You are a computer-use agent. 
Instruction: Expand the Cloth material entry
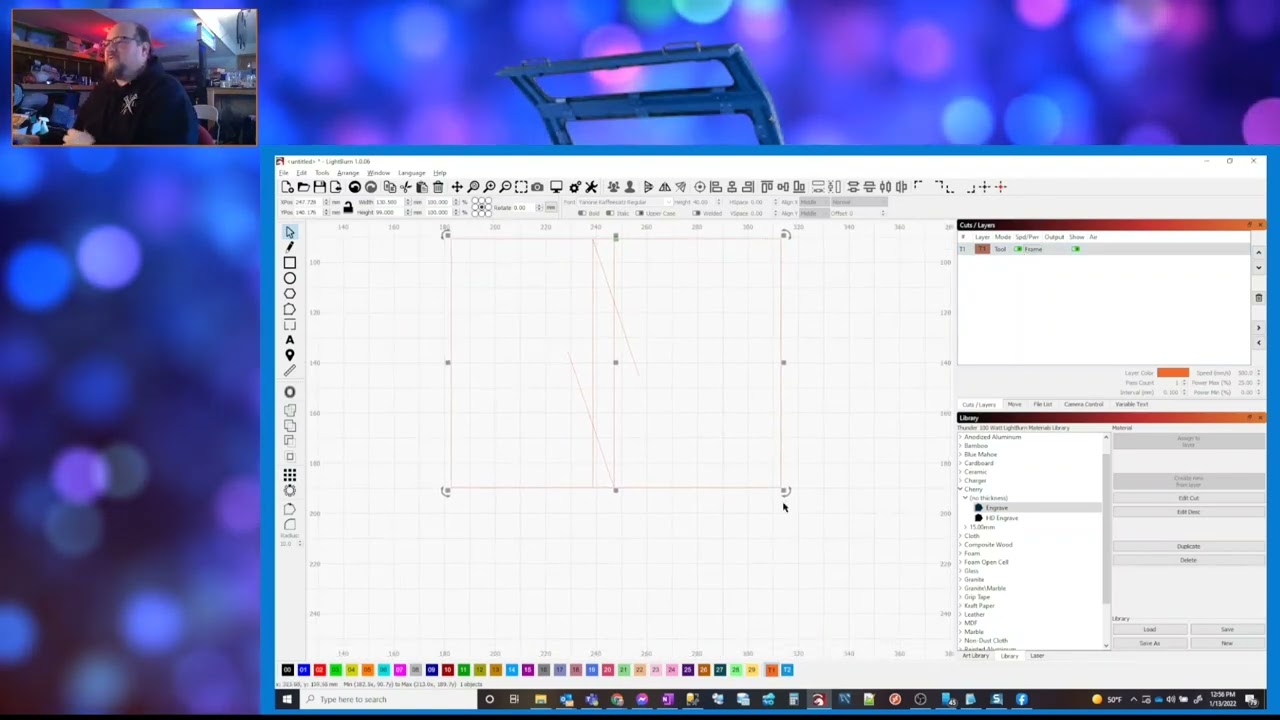[960, 536]
